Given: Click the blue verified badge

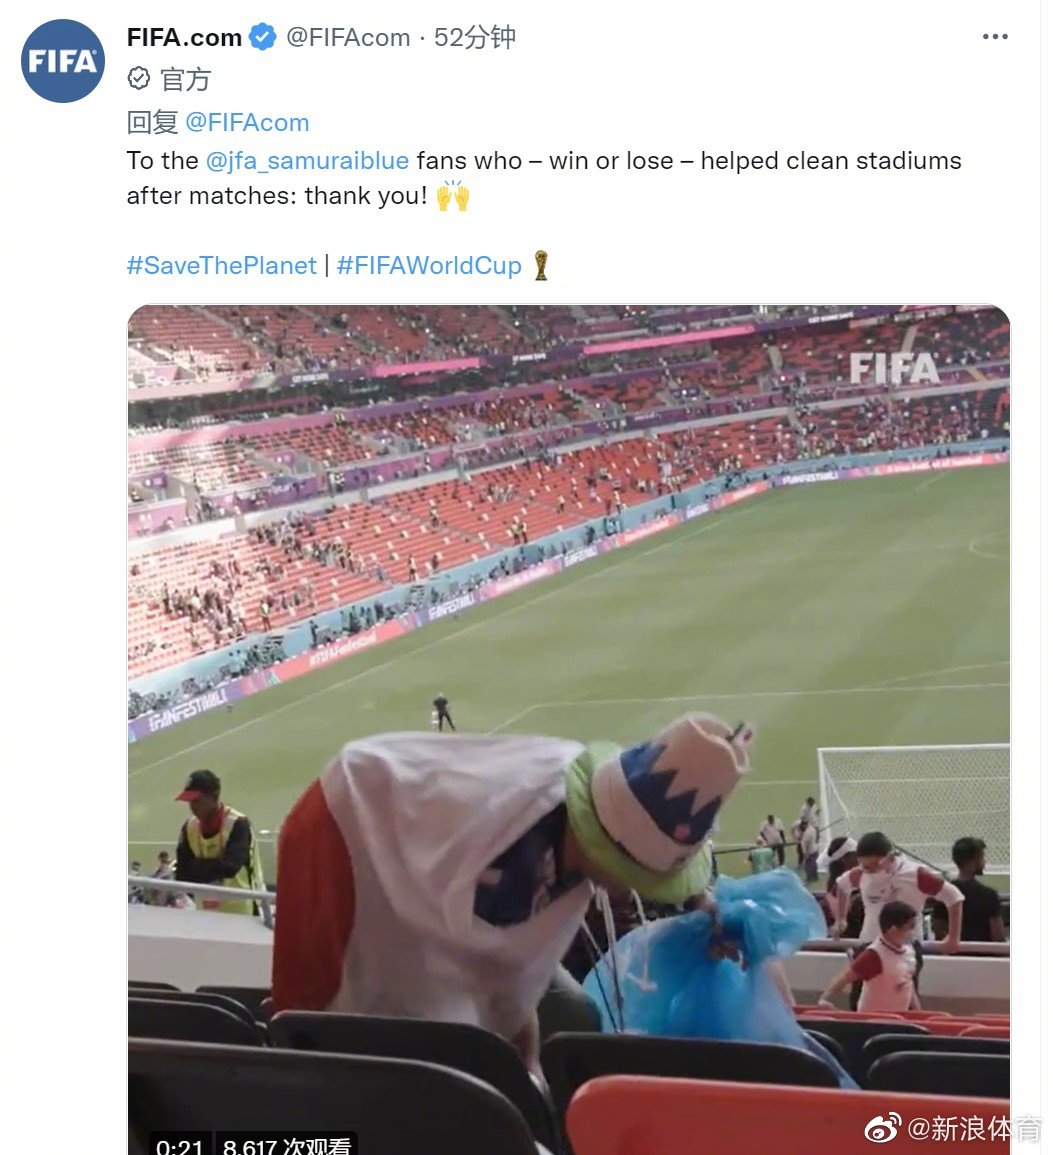Looking at the screenshot, I should point(263,37).
